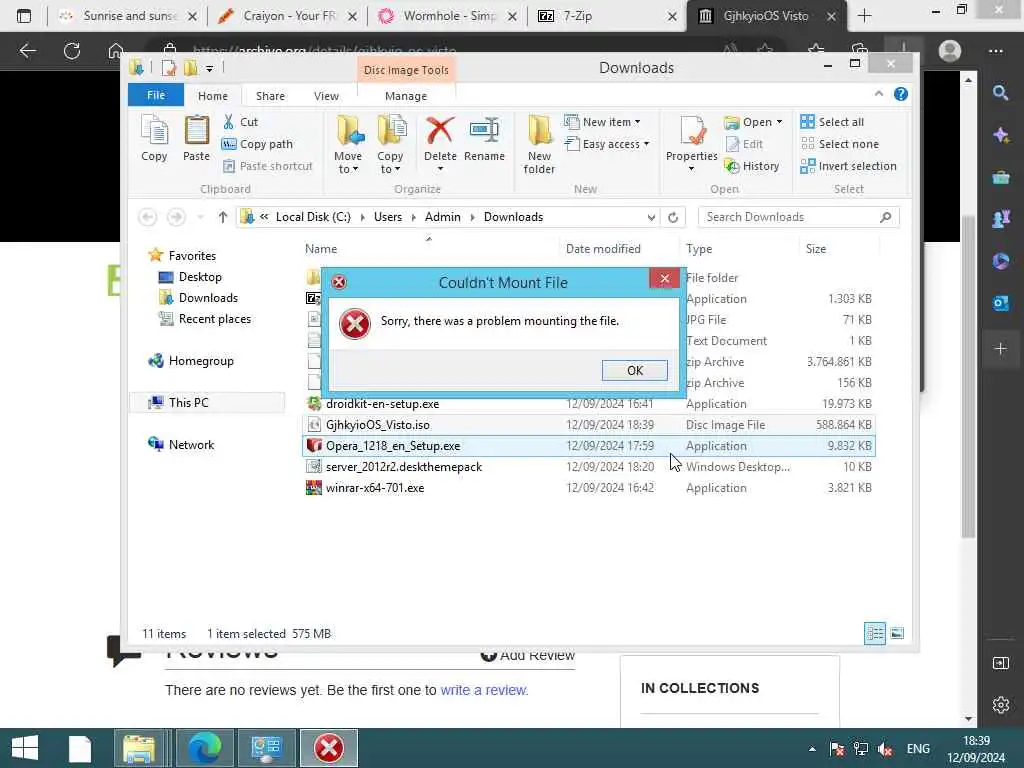Screen dimensions: 1024x768
Task: Click Edge Home button
Action: pos(116,51)
